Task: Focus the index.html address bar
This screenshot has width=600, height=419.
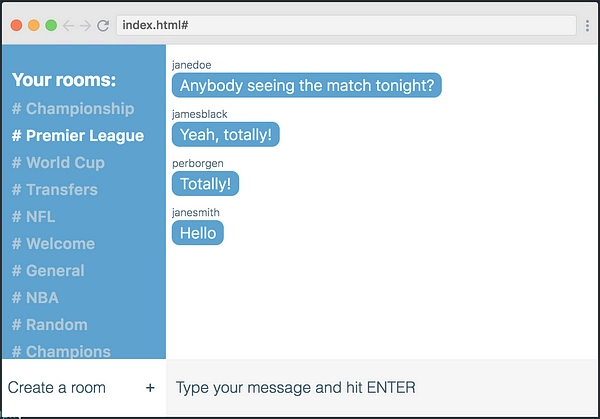Action: tap(346, 25)
